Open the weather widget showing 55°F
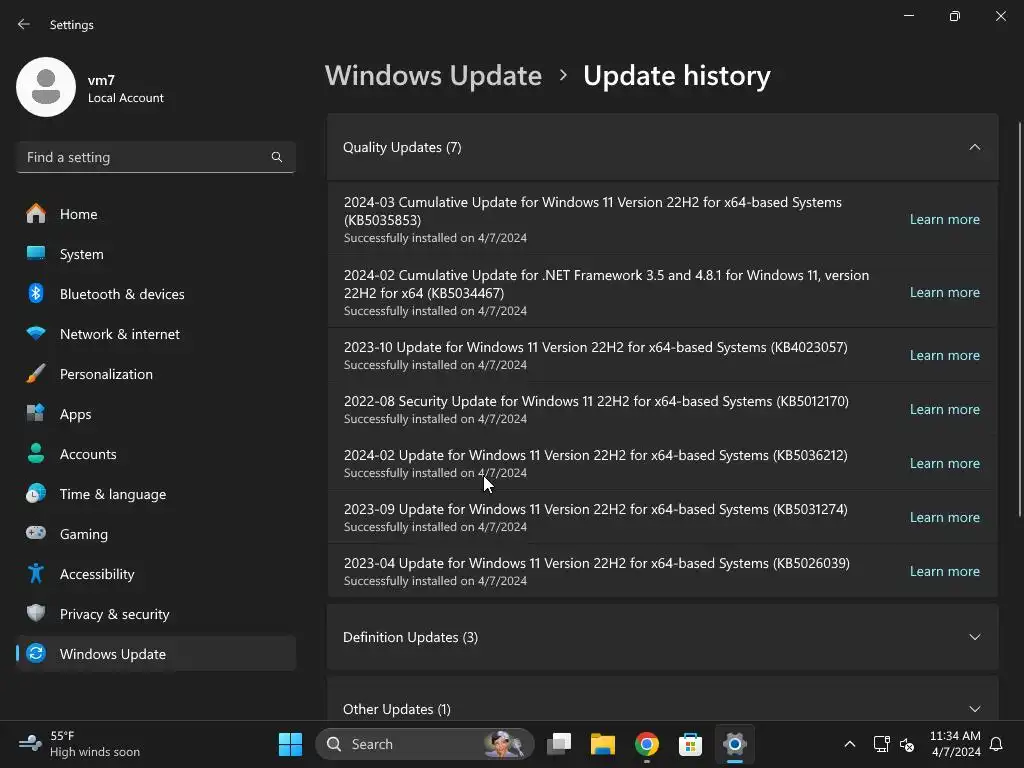 point(78,744)
